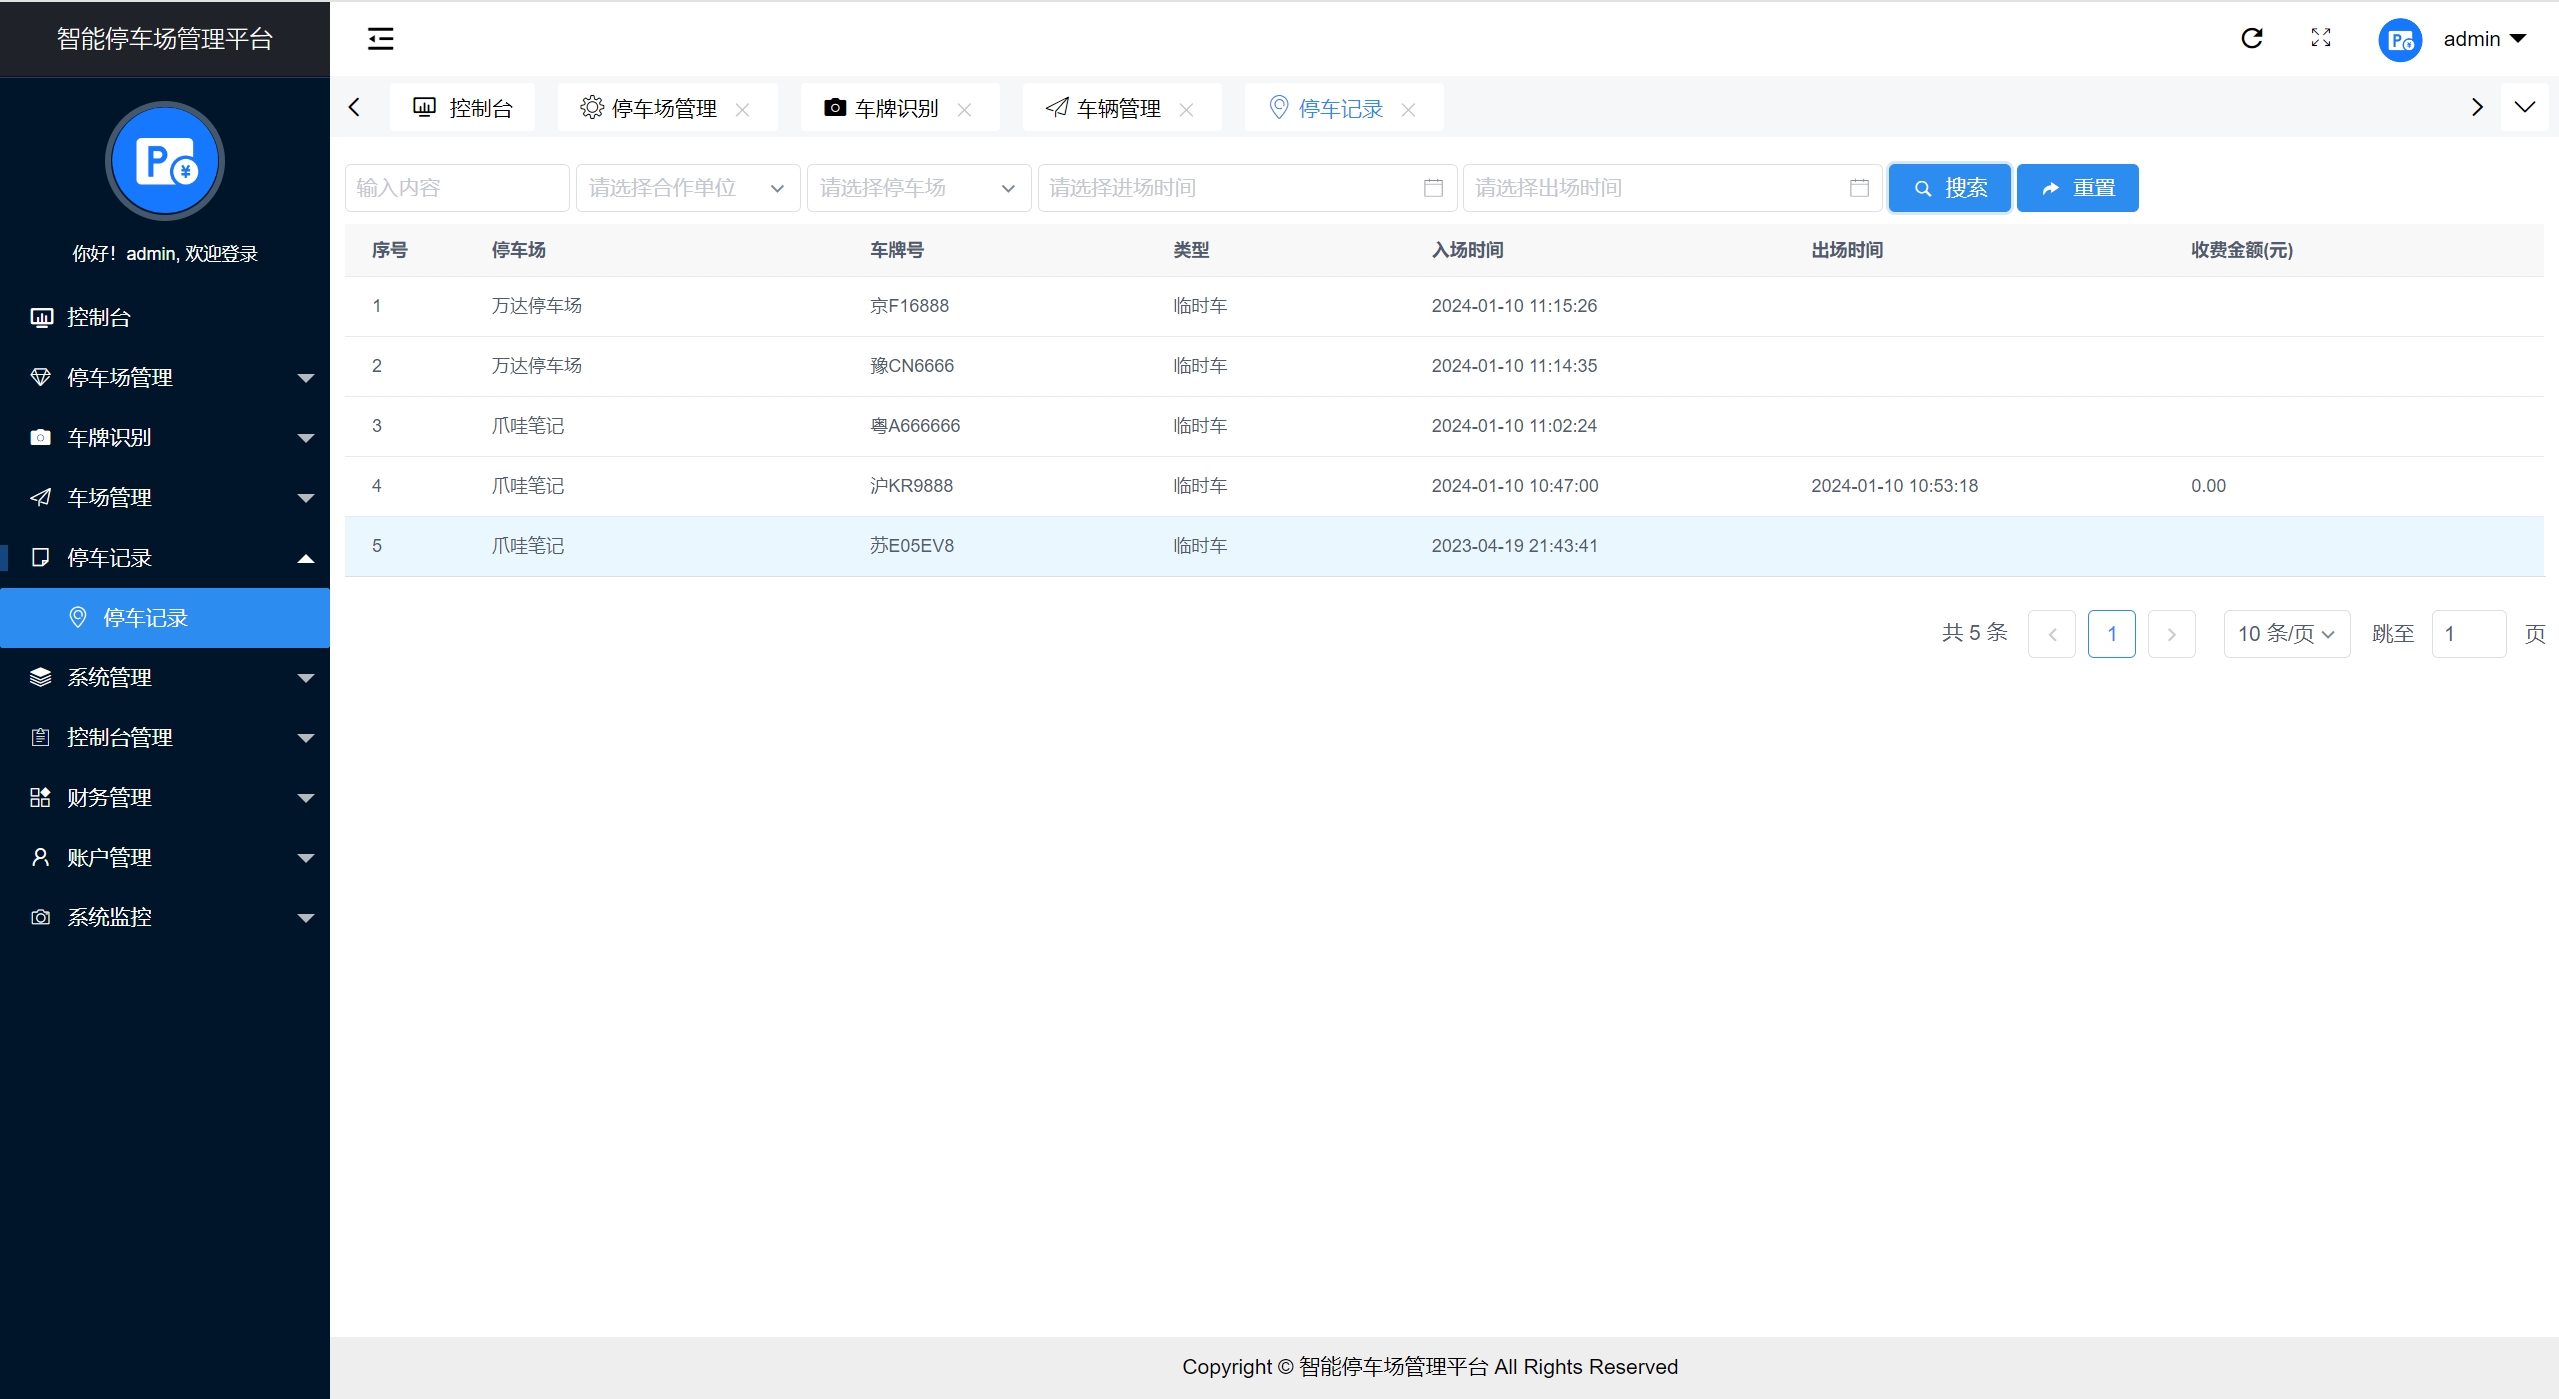
Task: Click the parking logo avatar in sidebar
Action: click(x=165, y=161)
